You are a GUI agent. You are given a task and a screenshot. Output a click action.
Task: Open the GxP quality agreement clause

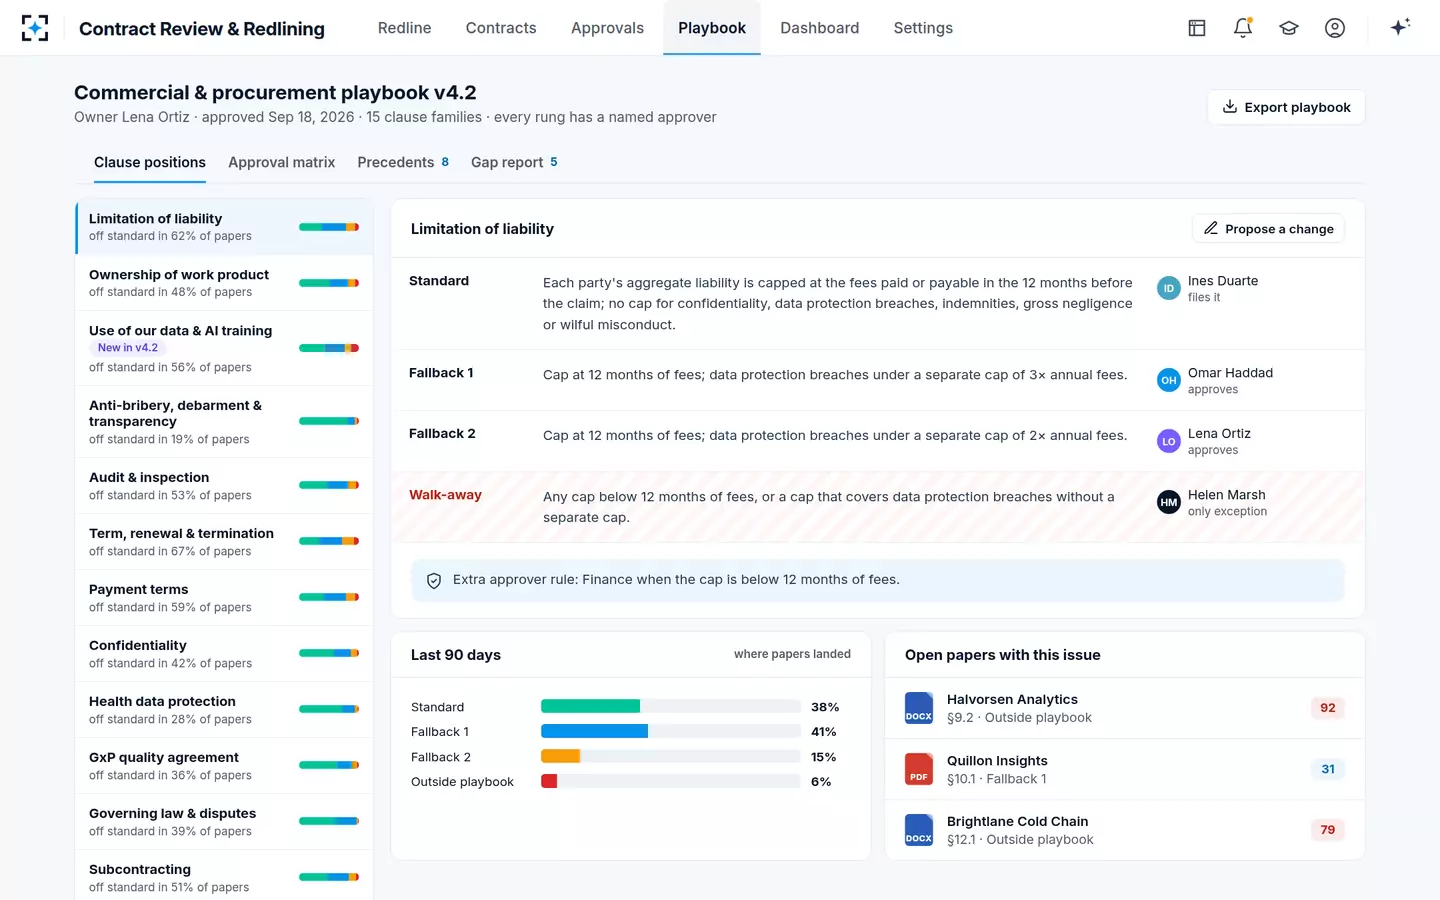coord(224,766)
